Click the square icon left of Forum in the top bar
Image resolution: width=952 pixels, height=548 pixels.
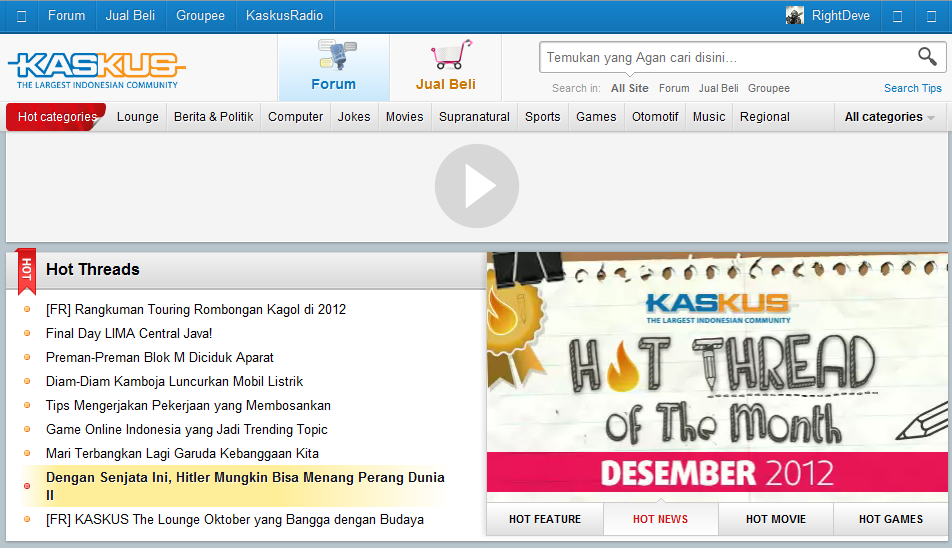(21, 16)
